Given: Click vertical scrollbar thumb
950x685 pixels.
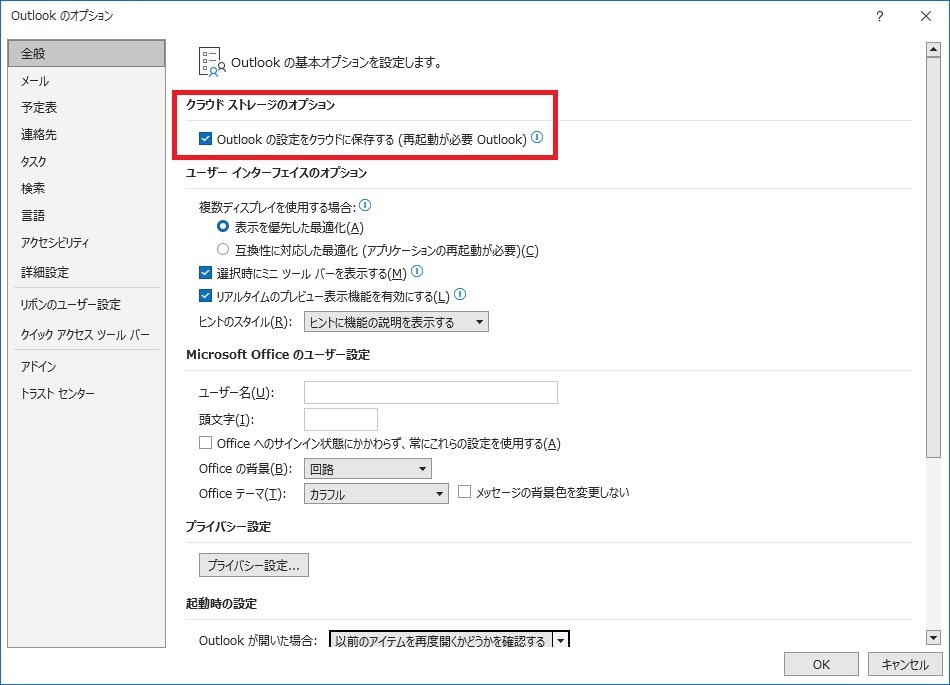Looking at the screenshot, I should coord(933,257).
